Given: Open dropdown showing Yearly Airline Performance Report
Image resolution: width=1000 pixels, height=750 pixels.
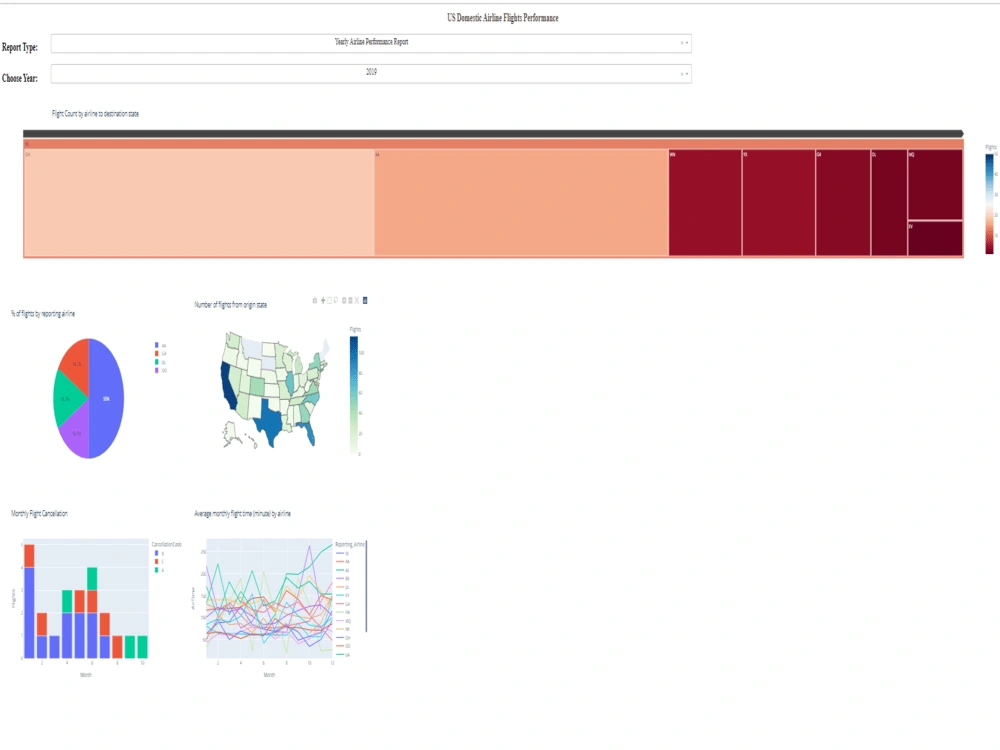Looking at the screenshot, I should click(371, 43).
